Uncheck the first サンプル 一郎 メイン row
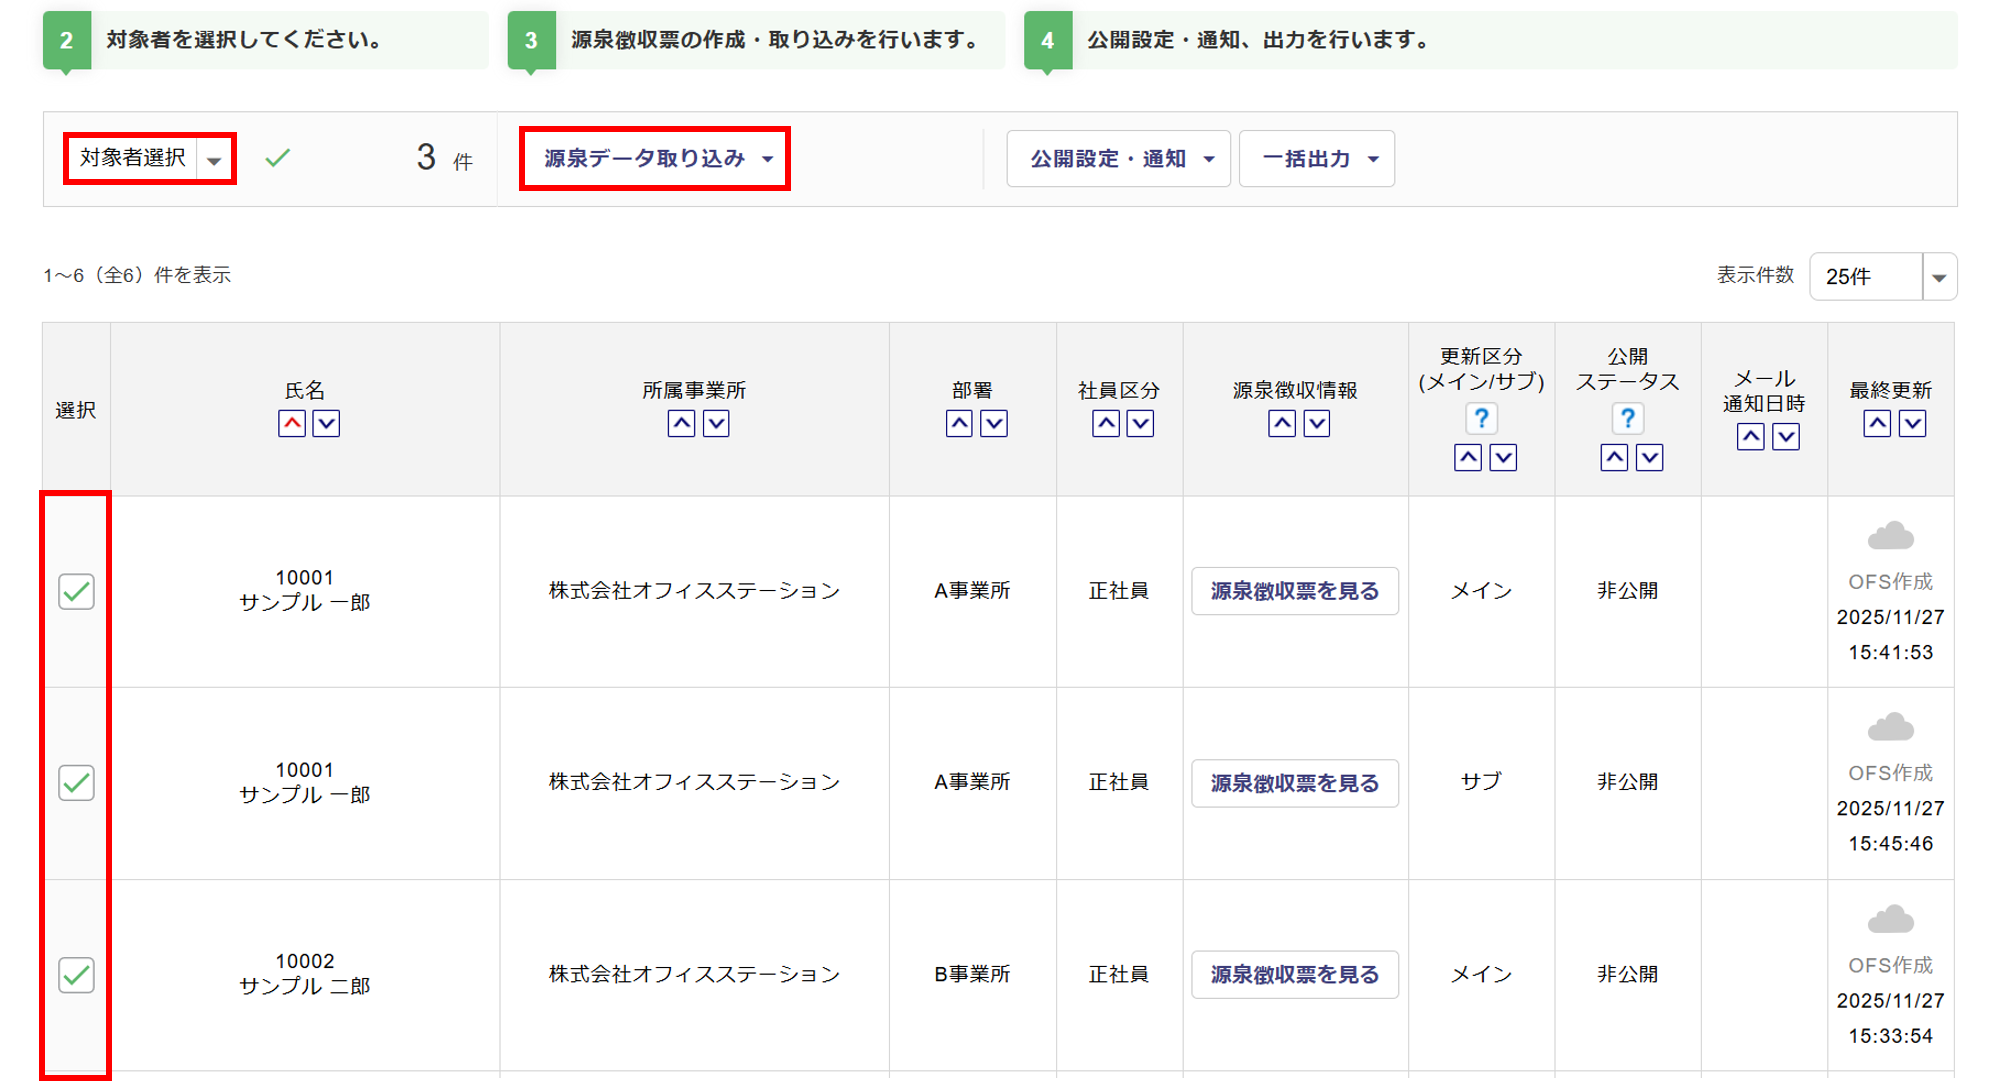The image size is (2000, 1081). pyautogui.click(x=76, y=592)
